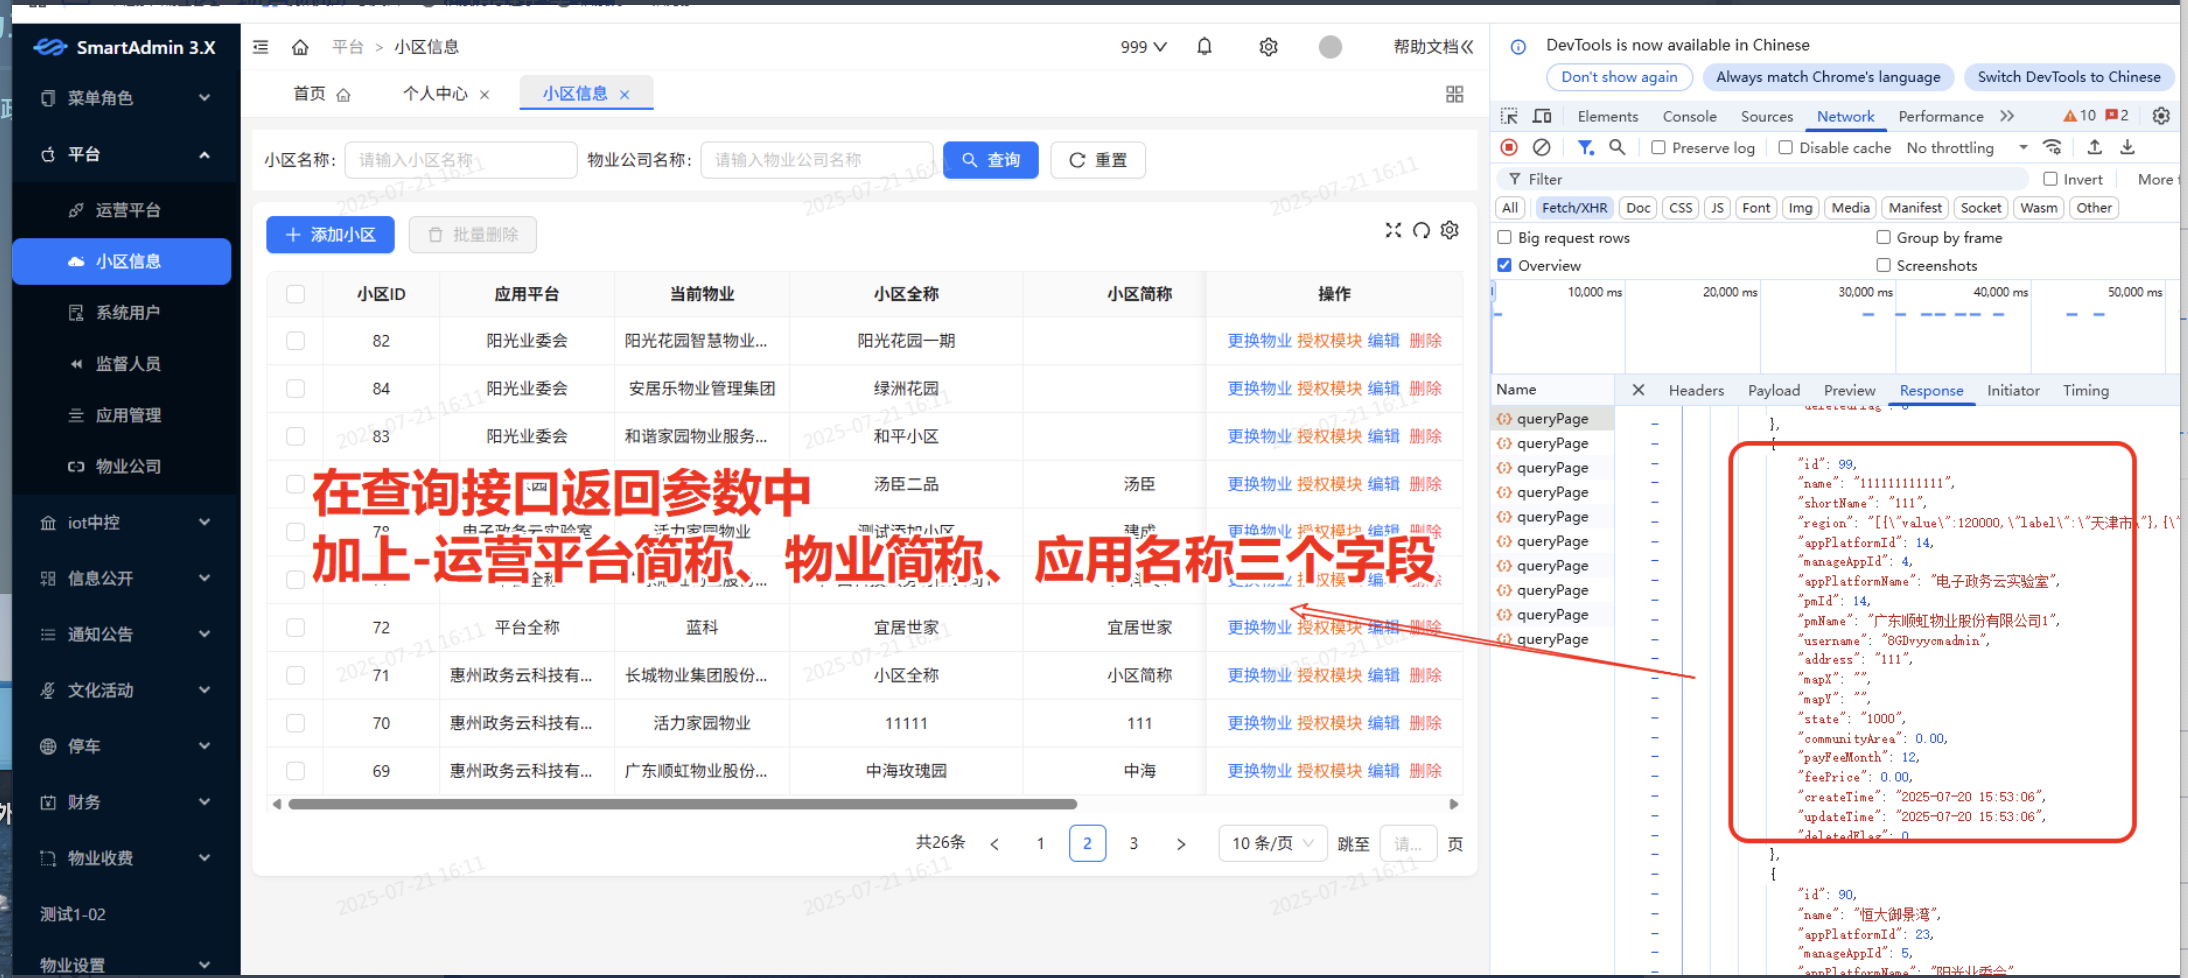Click the column settings gear above the table
Viewport: 2188px width, 978px height.
coord(1449,230)
